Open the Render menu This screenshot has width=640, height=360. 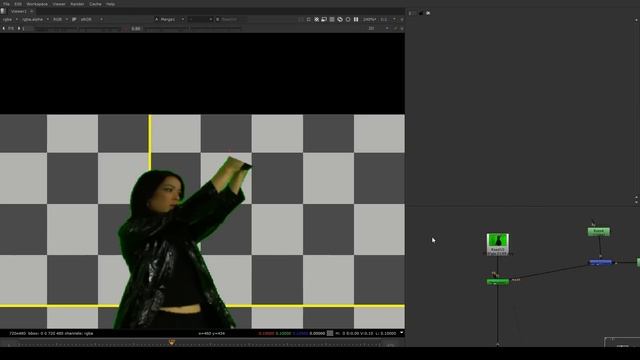tap(77, 4)
